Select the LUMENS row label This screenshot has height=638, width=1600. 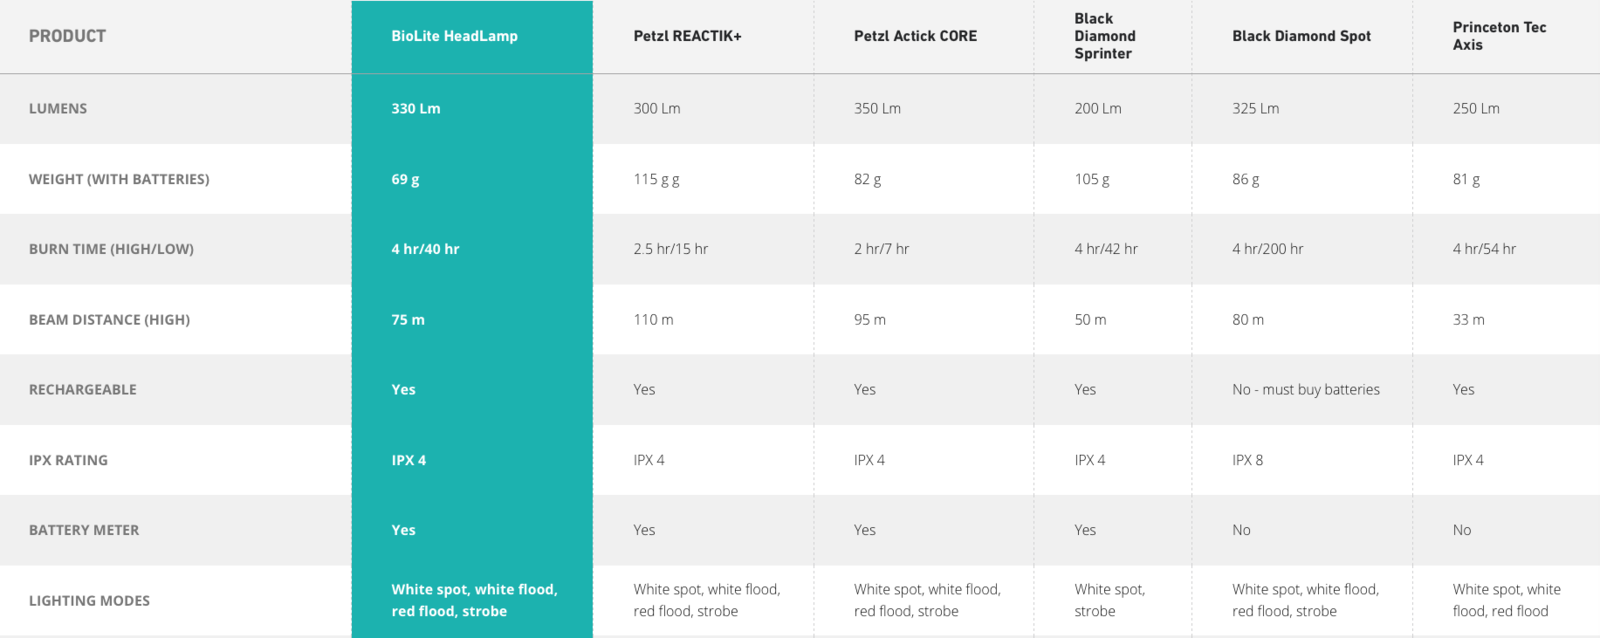(58, 108)
